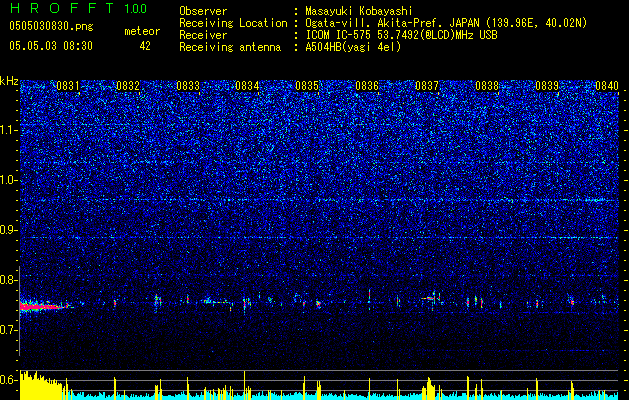Screen dimensions: 629x400
Task: Click the kHz axis unit label
Action: click(x=9, y=81)
